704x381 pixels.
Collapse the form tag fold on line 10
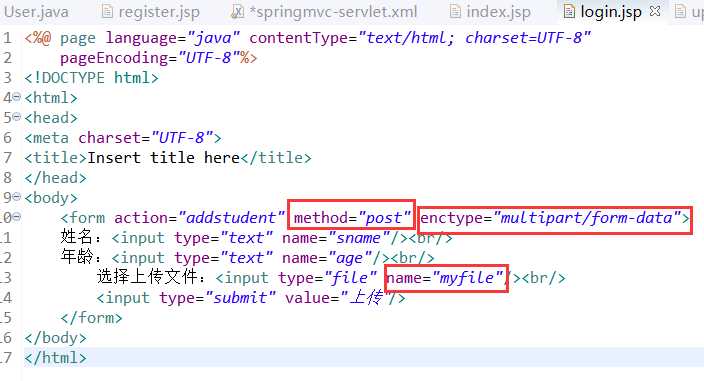pos(17,217)
